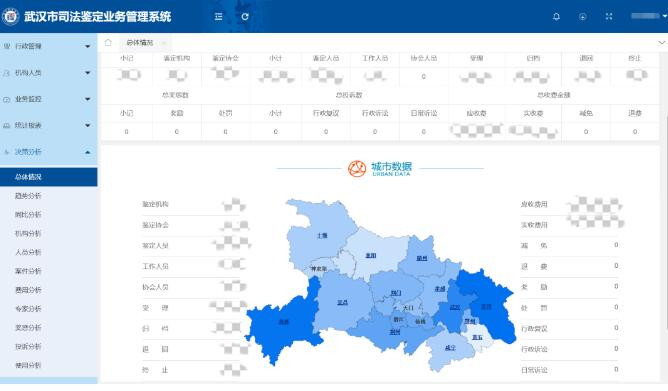Click the system emblem logo
Screen dimensions: 668x391
click(10, 16)
